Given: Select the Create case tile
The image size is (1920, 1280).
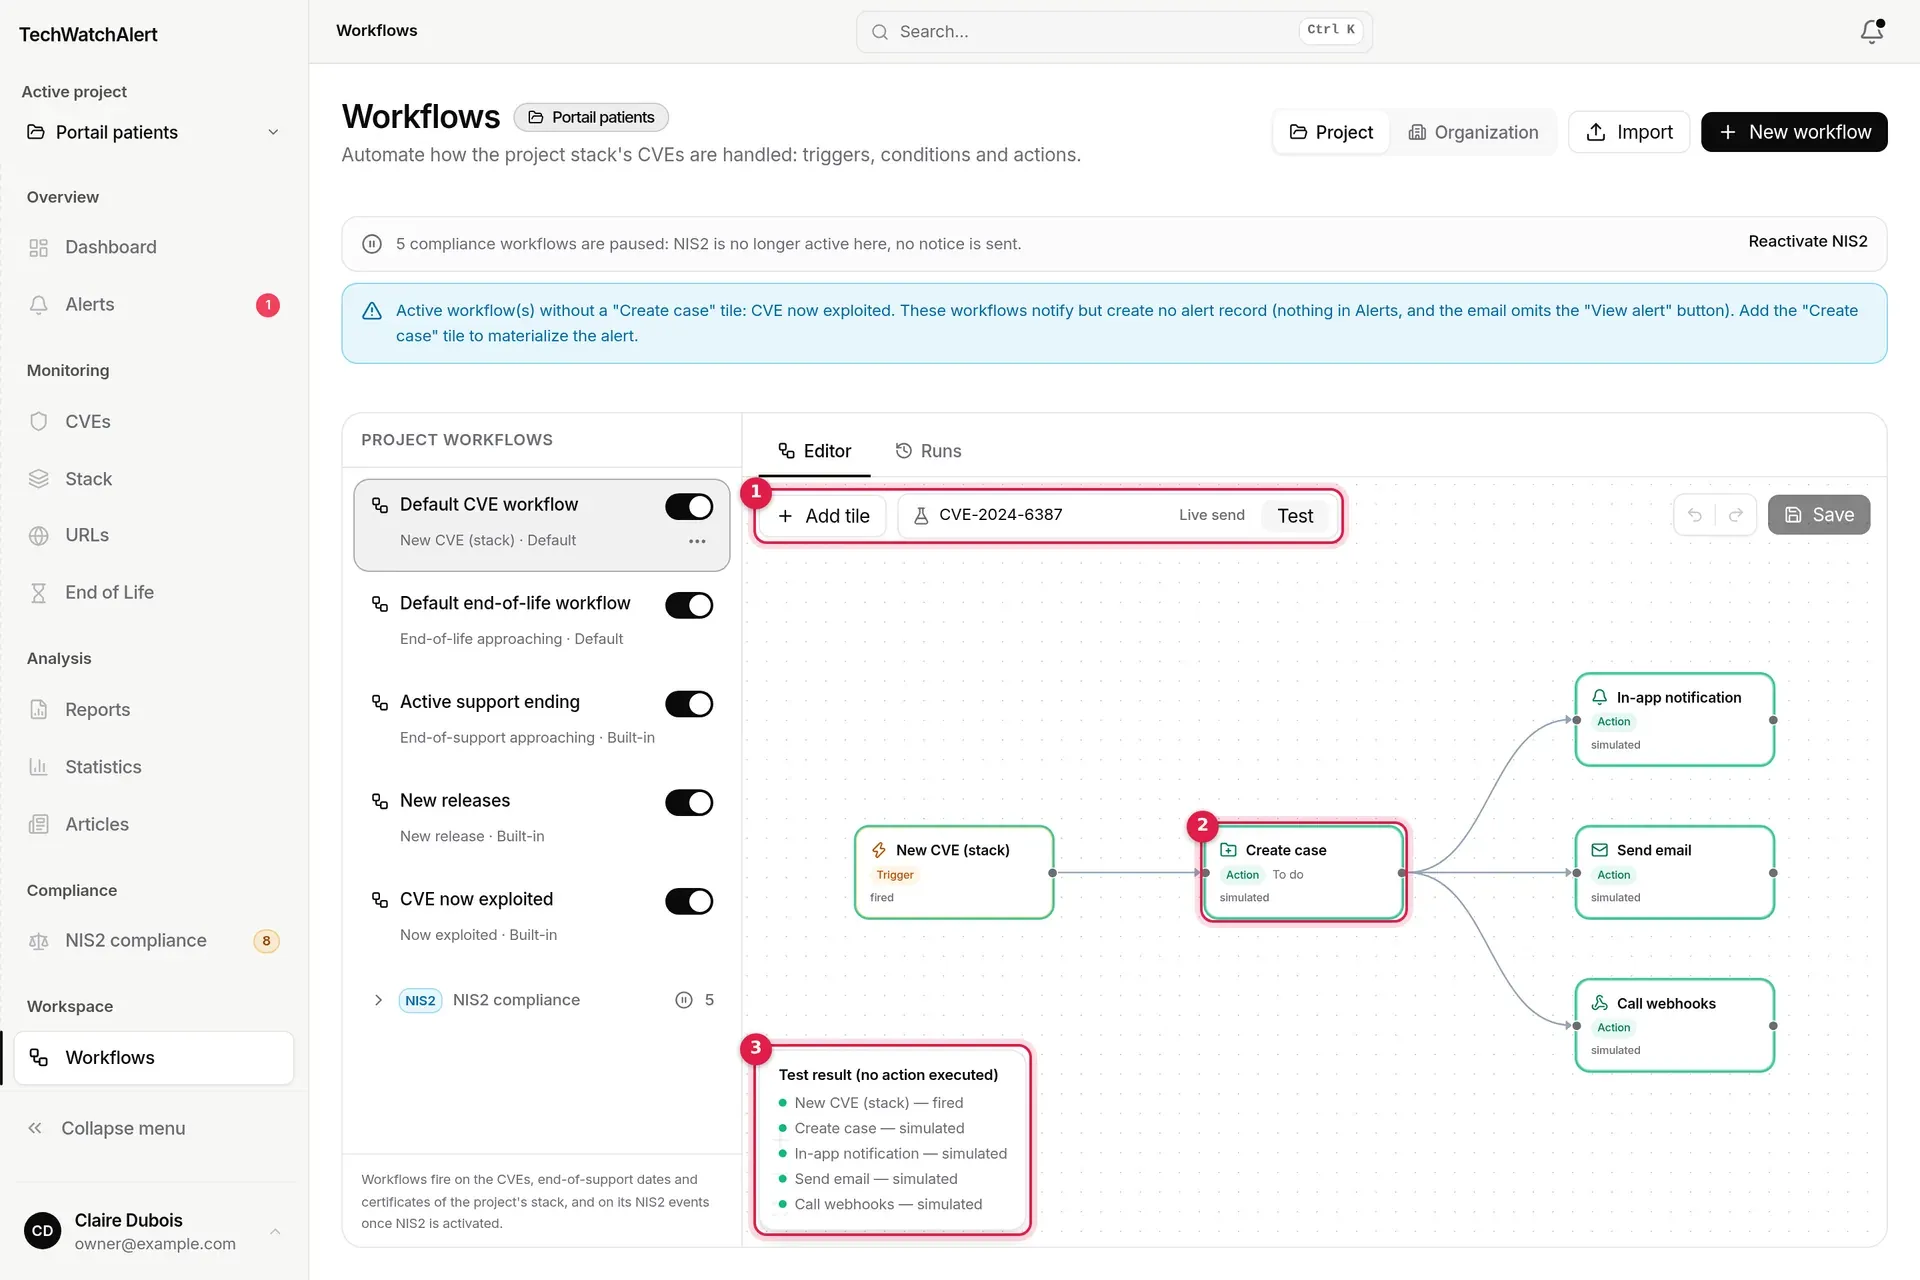Looking at the screenshot, I should click(x=1303, y=872).
